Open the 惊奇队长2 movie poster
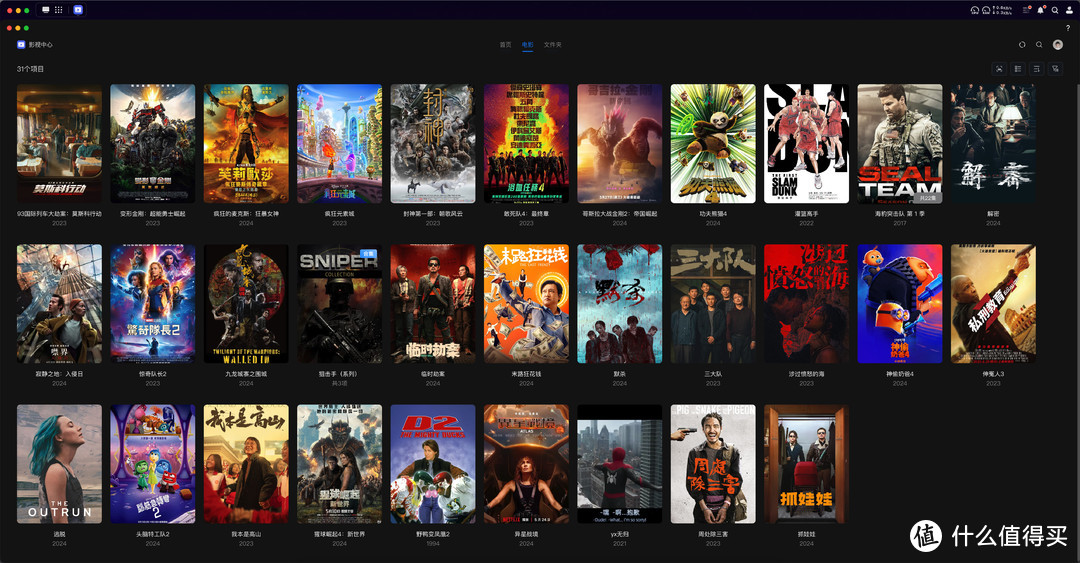The image size is (1080, 563). coord(153,303)
